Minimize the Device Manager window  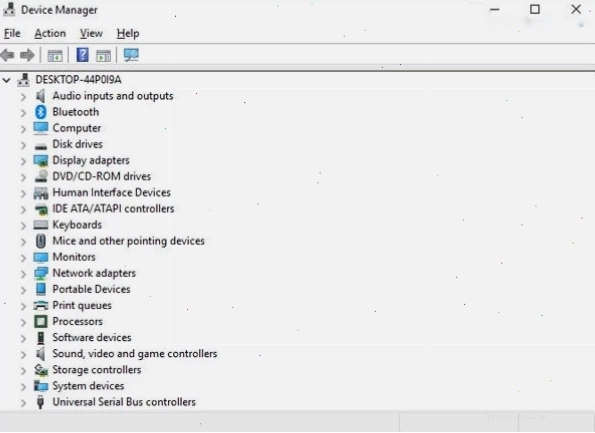pyautogui.click(x=494, y=9)
